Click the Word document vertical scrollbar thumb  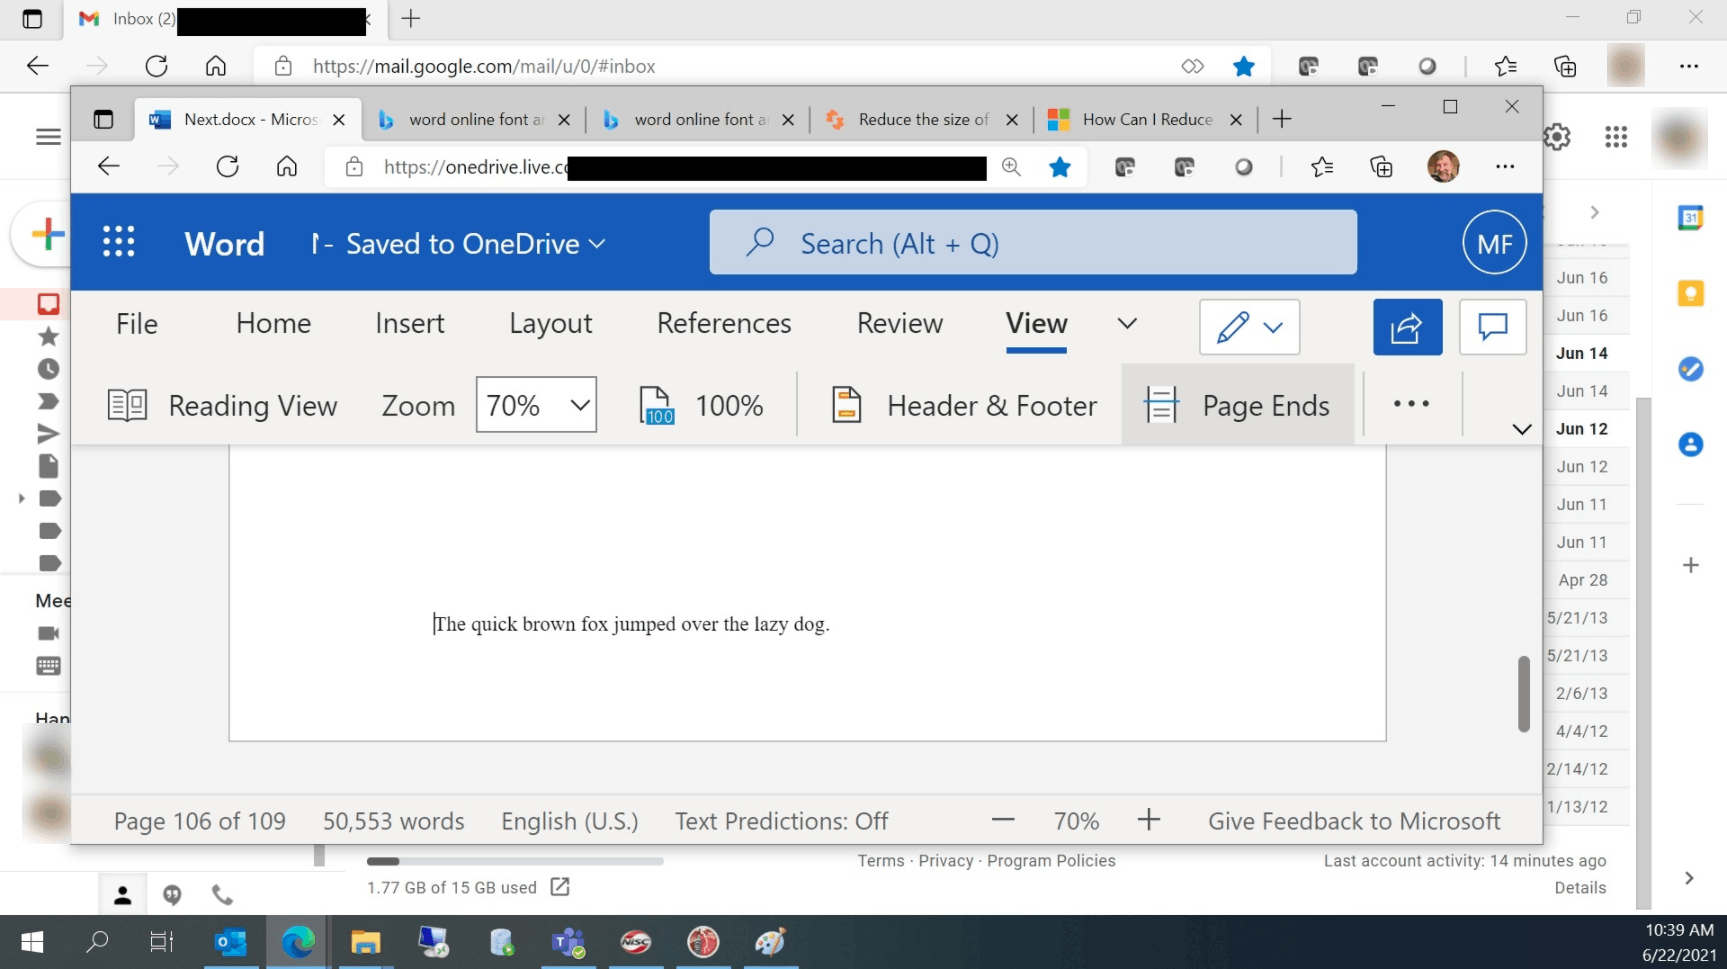pos(1523,694)
